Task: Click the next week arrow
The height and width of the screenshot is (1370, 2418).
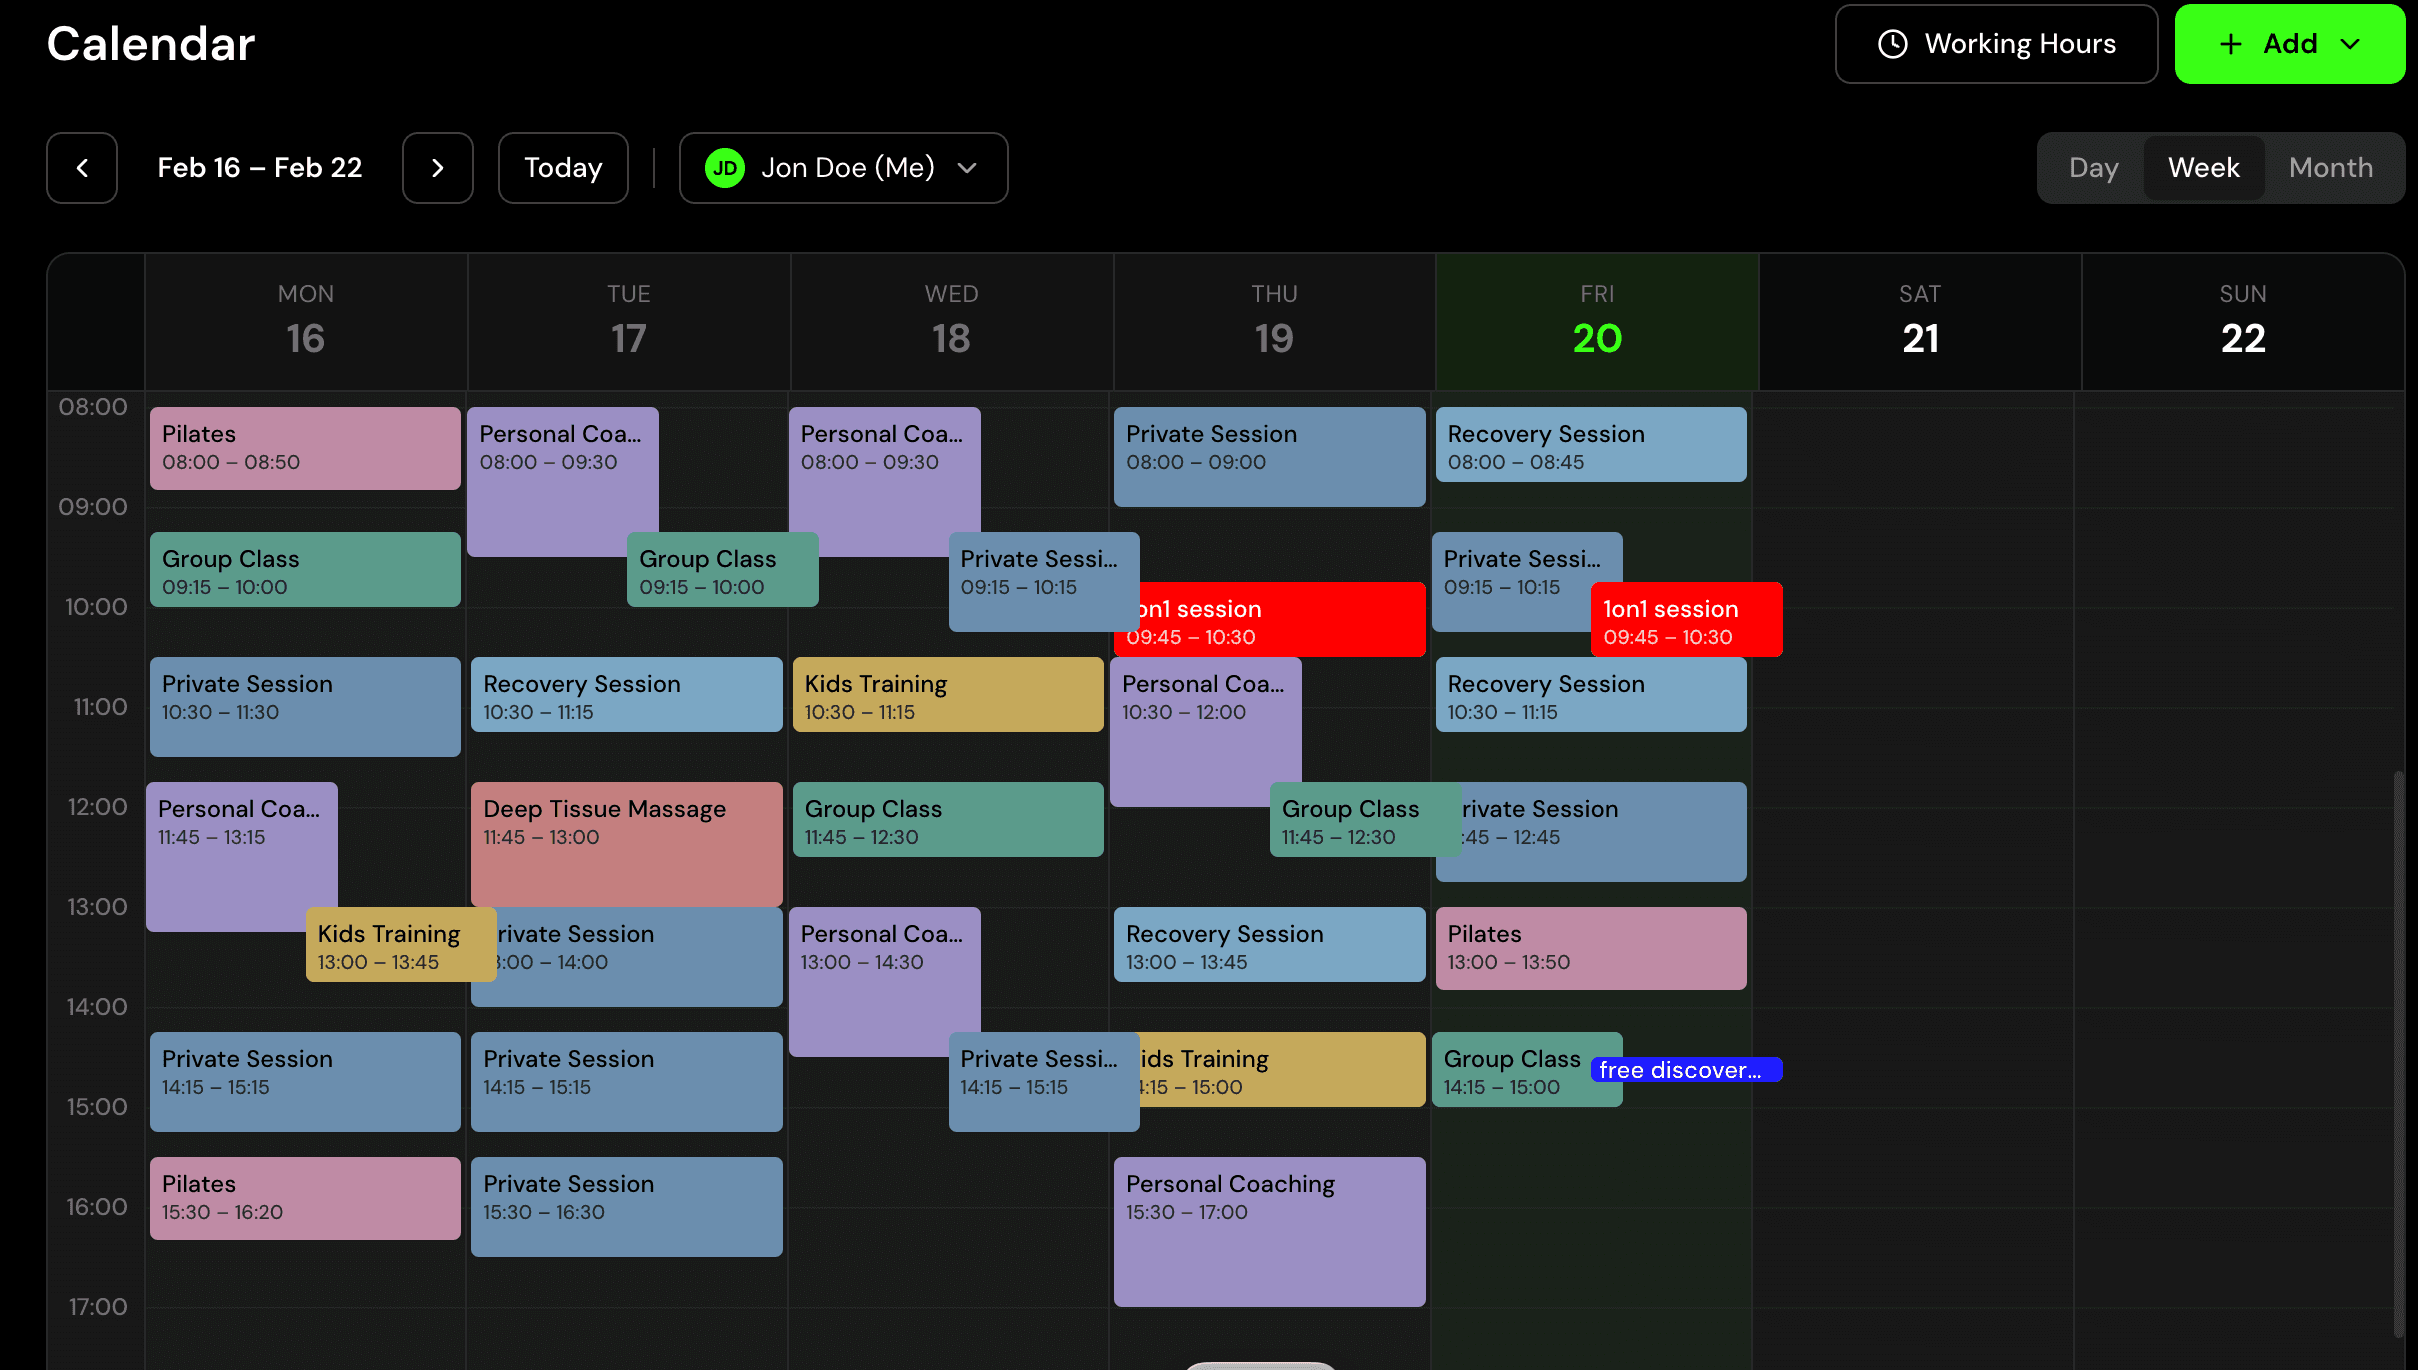Action: click(437, 168)
